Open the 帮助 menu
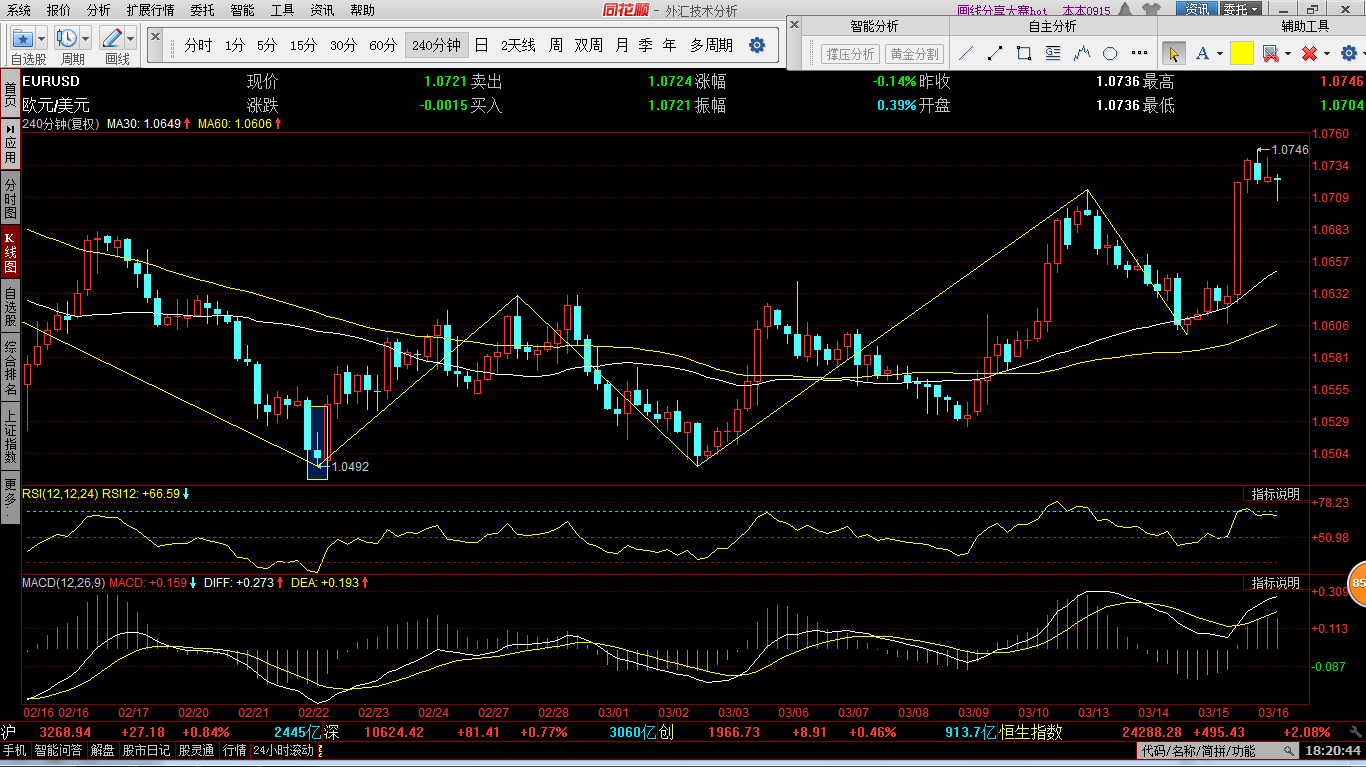Viewport: 1366px width, 767px height. (x=362, y=10)
